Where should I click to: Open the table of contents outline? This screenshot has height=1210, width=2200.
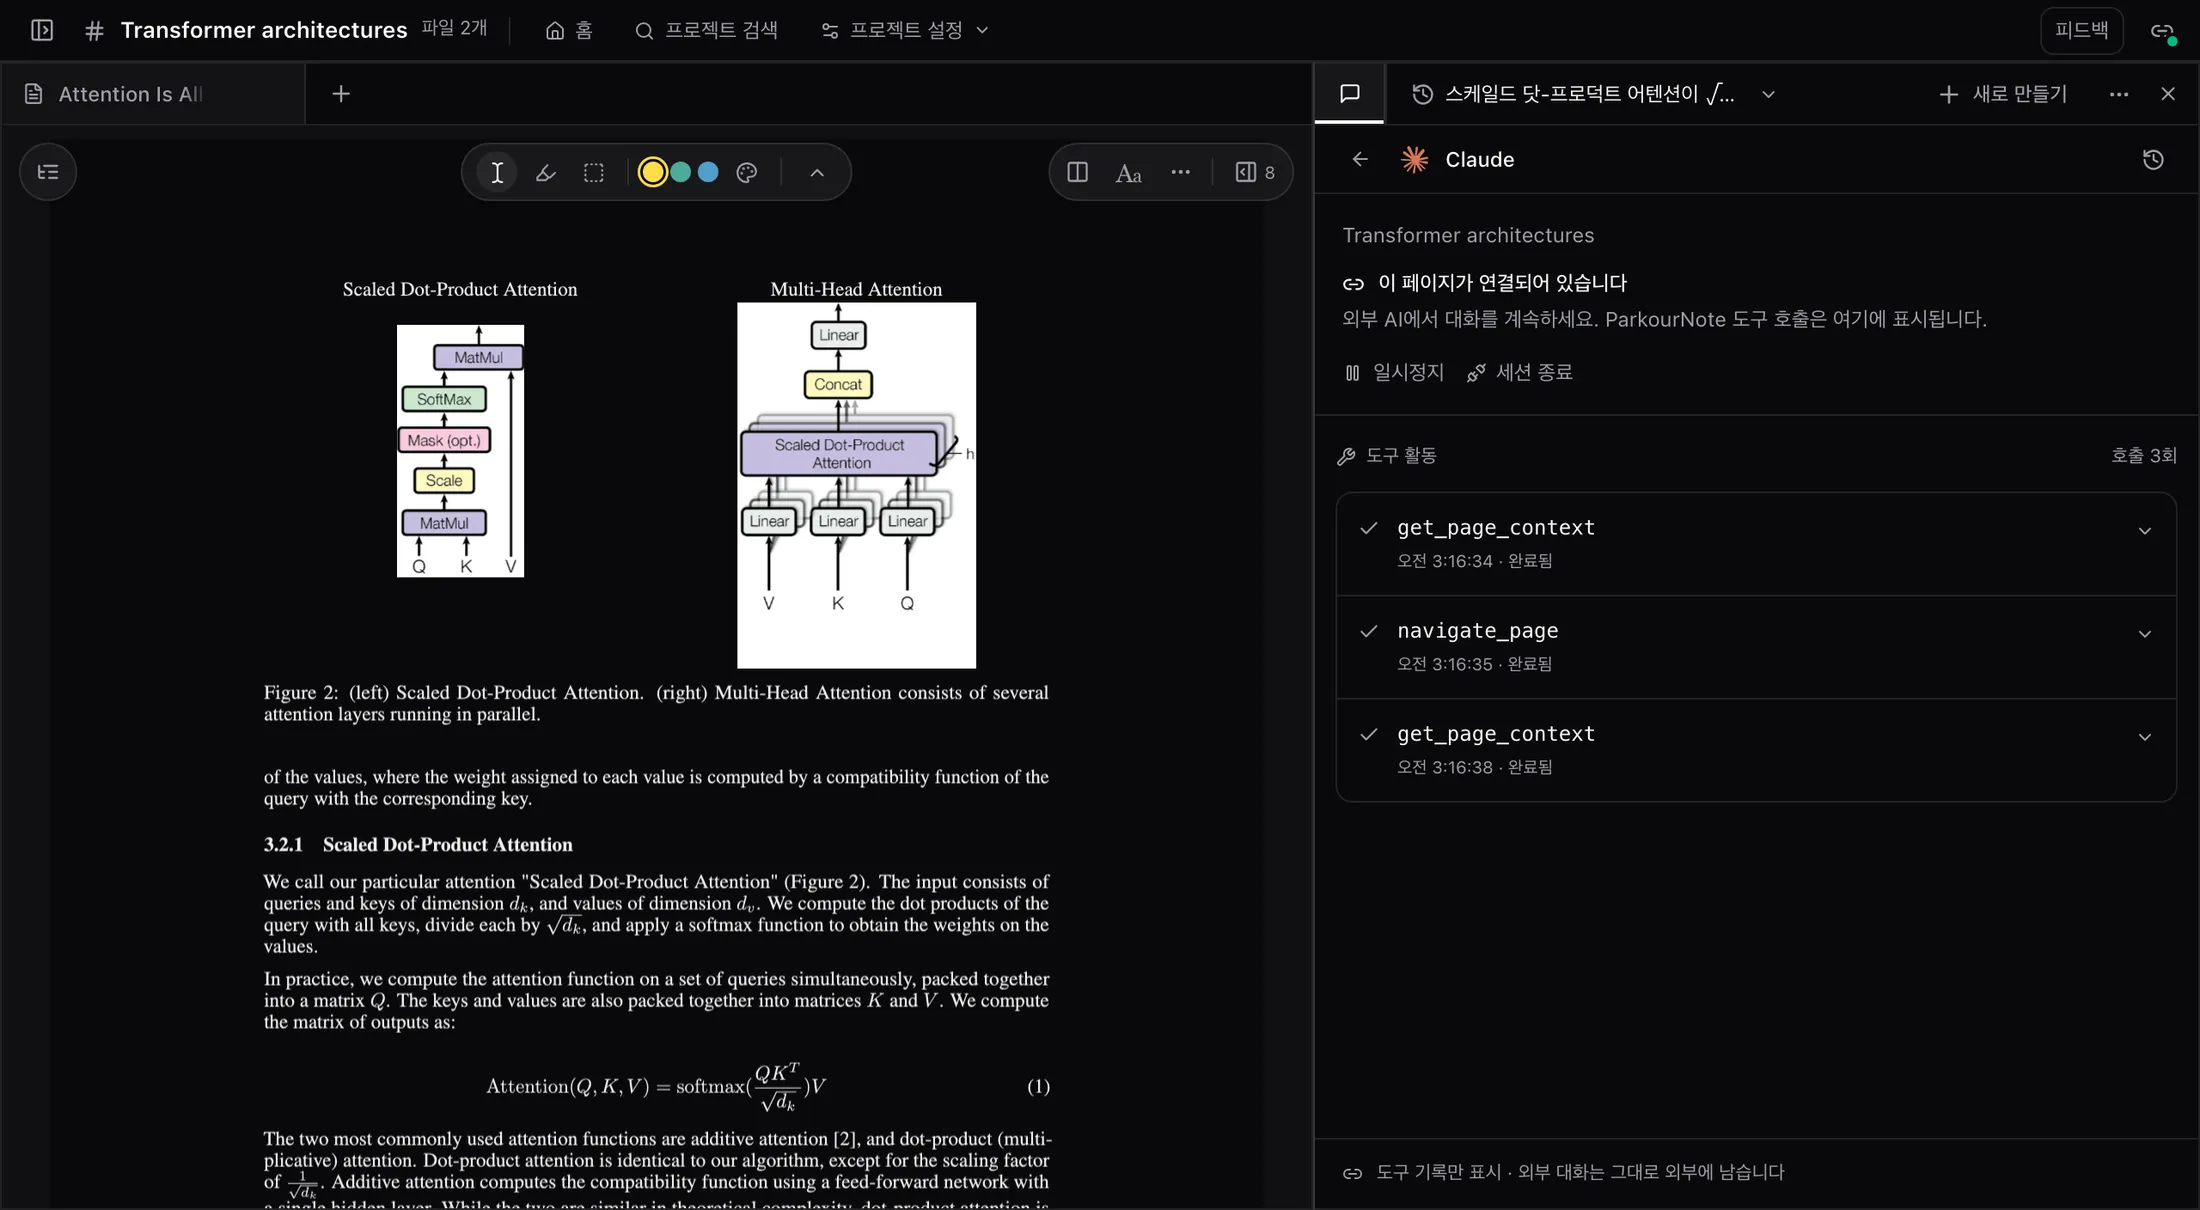tap(48, 172)
